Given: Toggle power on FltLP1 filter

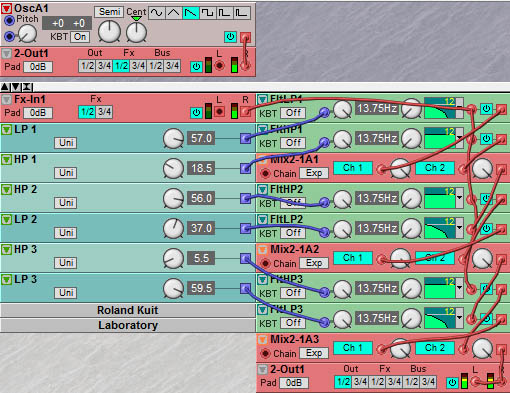Looking at the screenshot, I should point(486,109).
